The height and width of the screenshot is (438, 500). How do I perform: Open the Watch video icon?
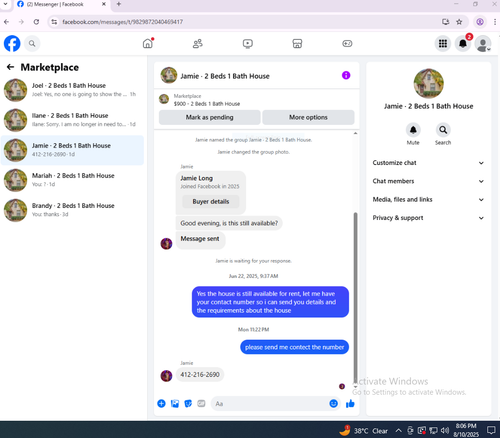(x=248, y=44)
